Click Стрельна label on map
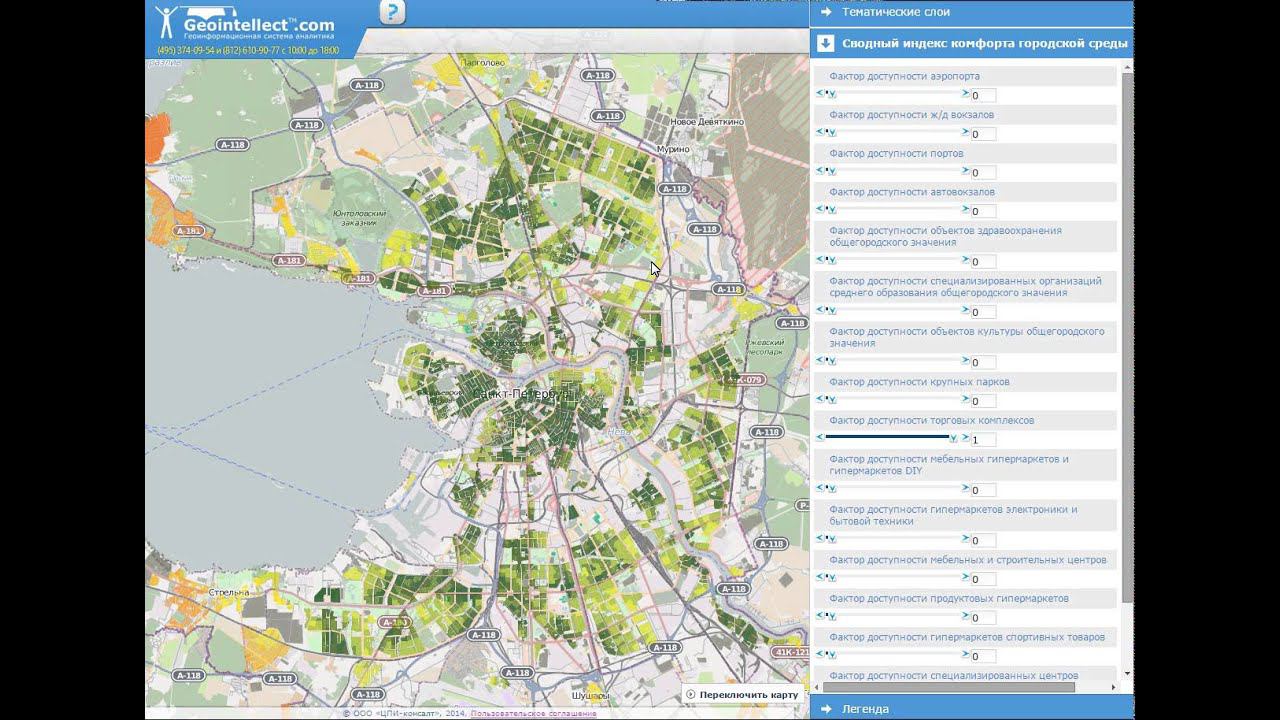Viewport: 1280px width, 720px height. (x=228, y=593)
